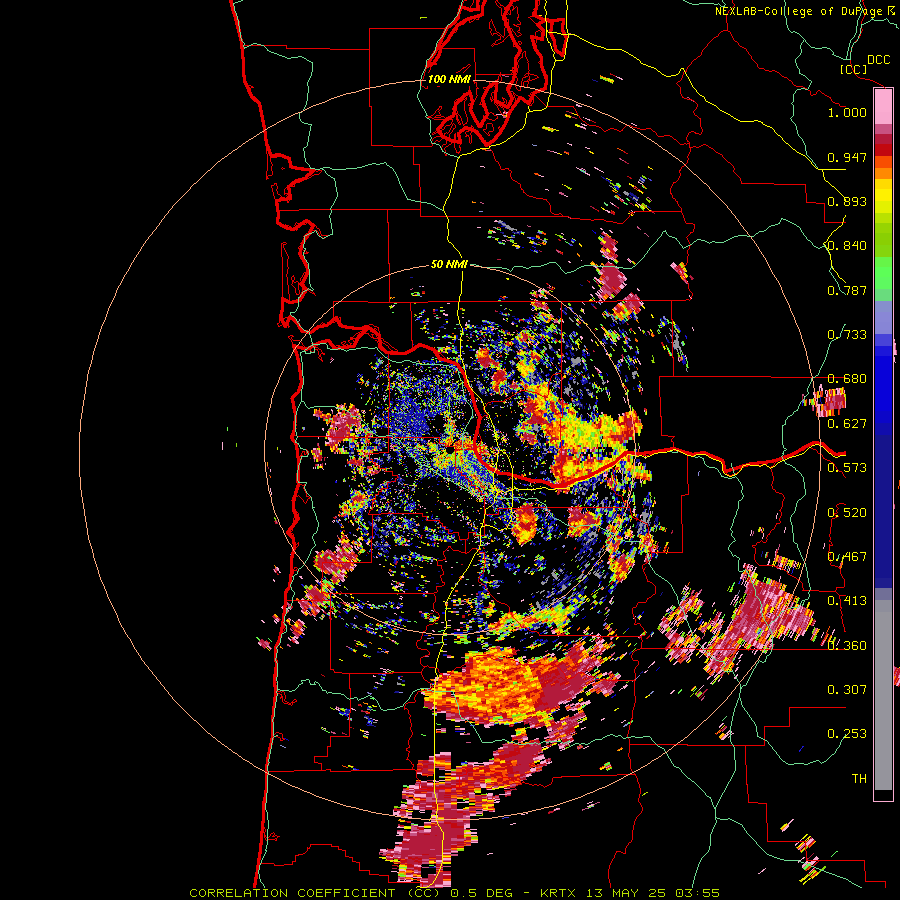The image size is (900, 900).
Task: Click the 0.360 scale value
Action: [x=847, y=646]
